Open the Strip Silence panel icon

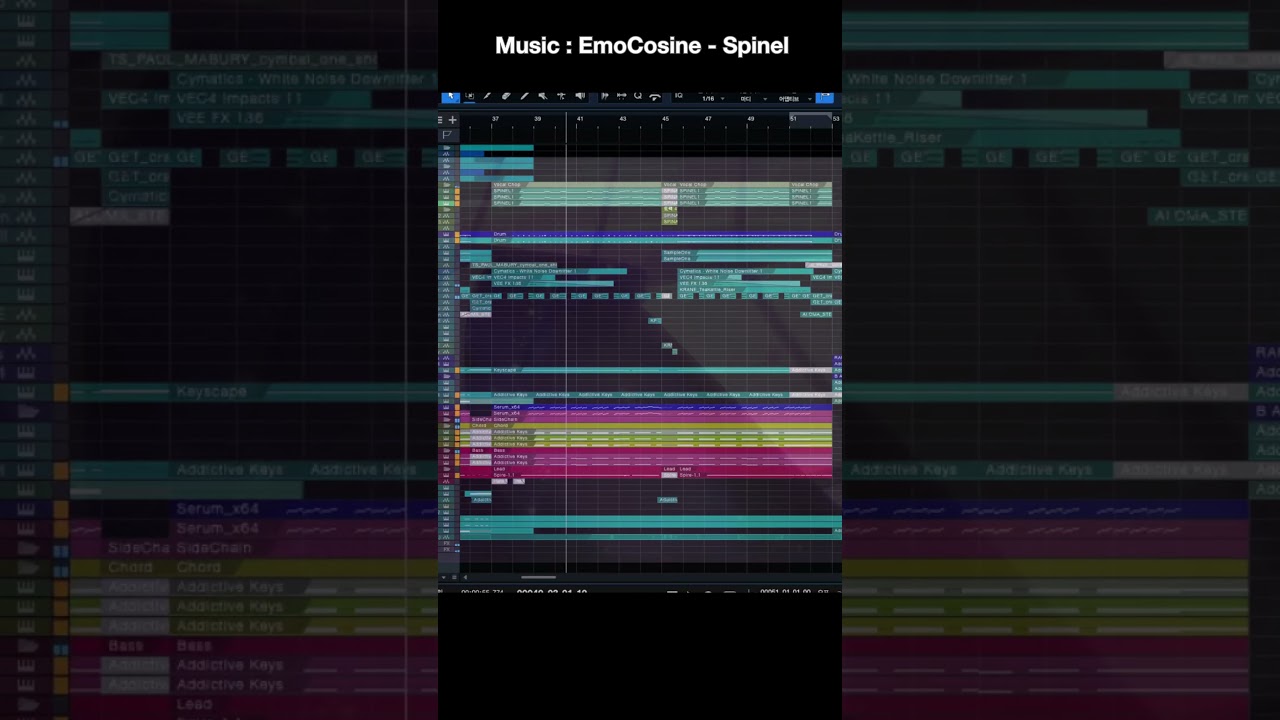click(621, 97)
